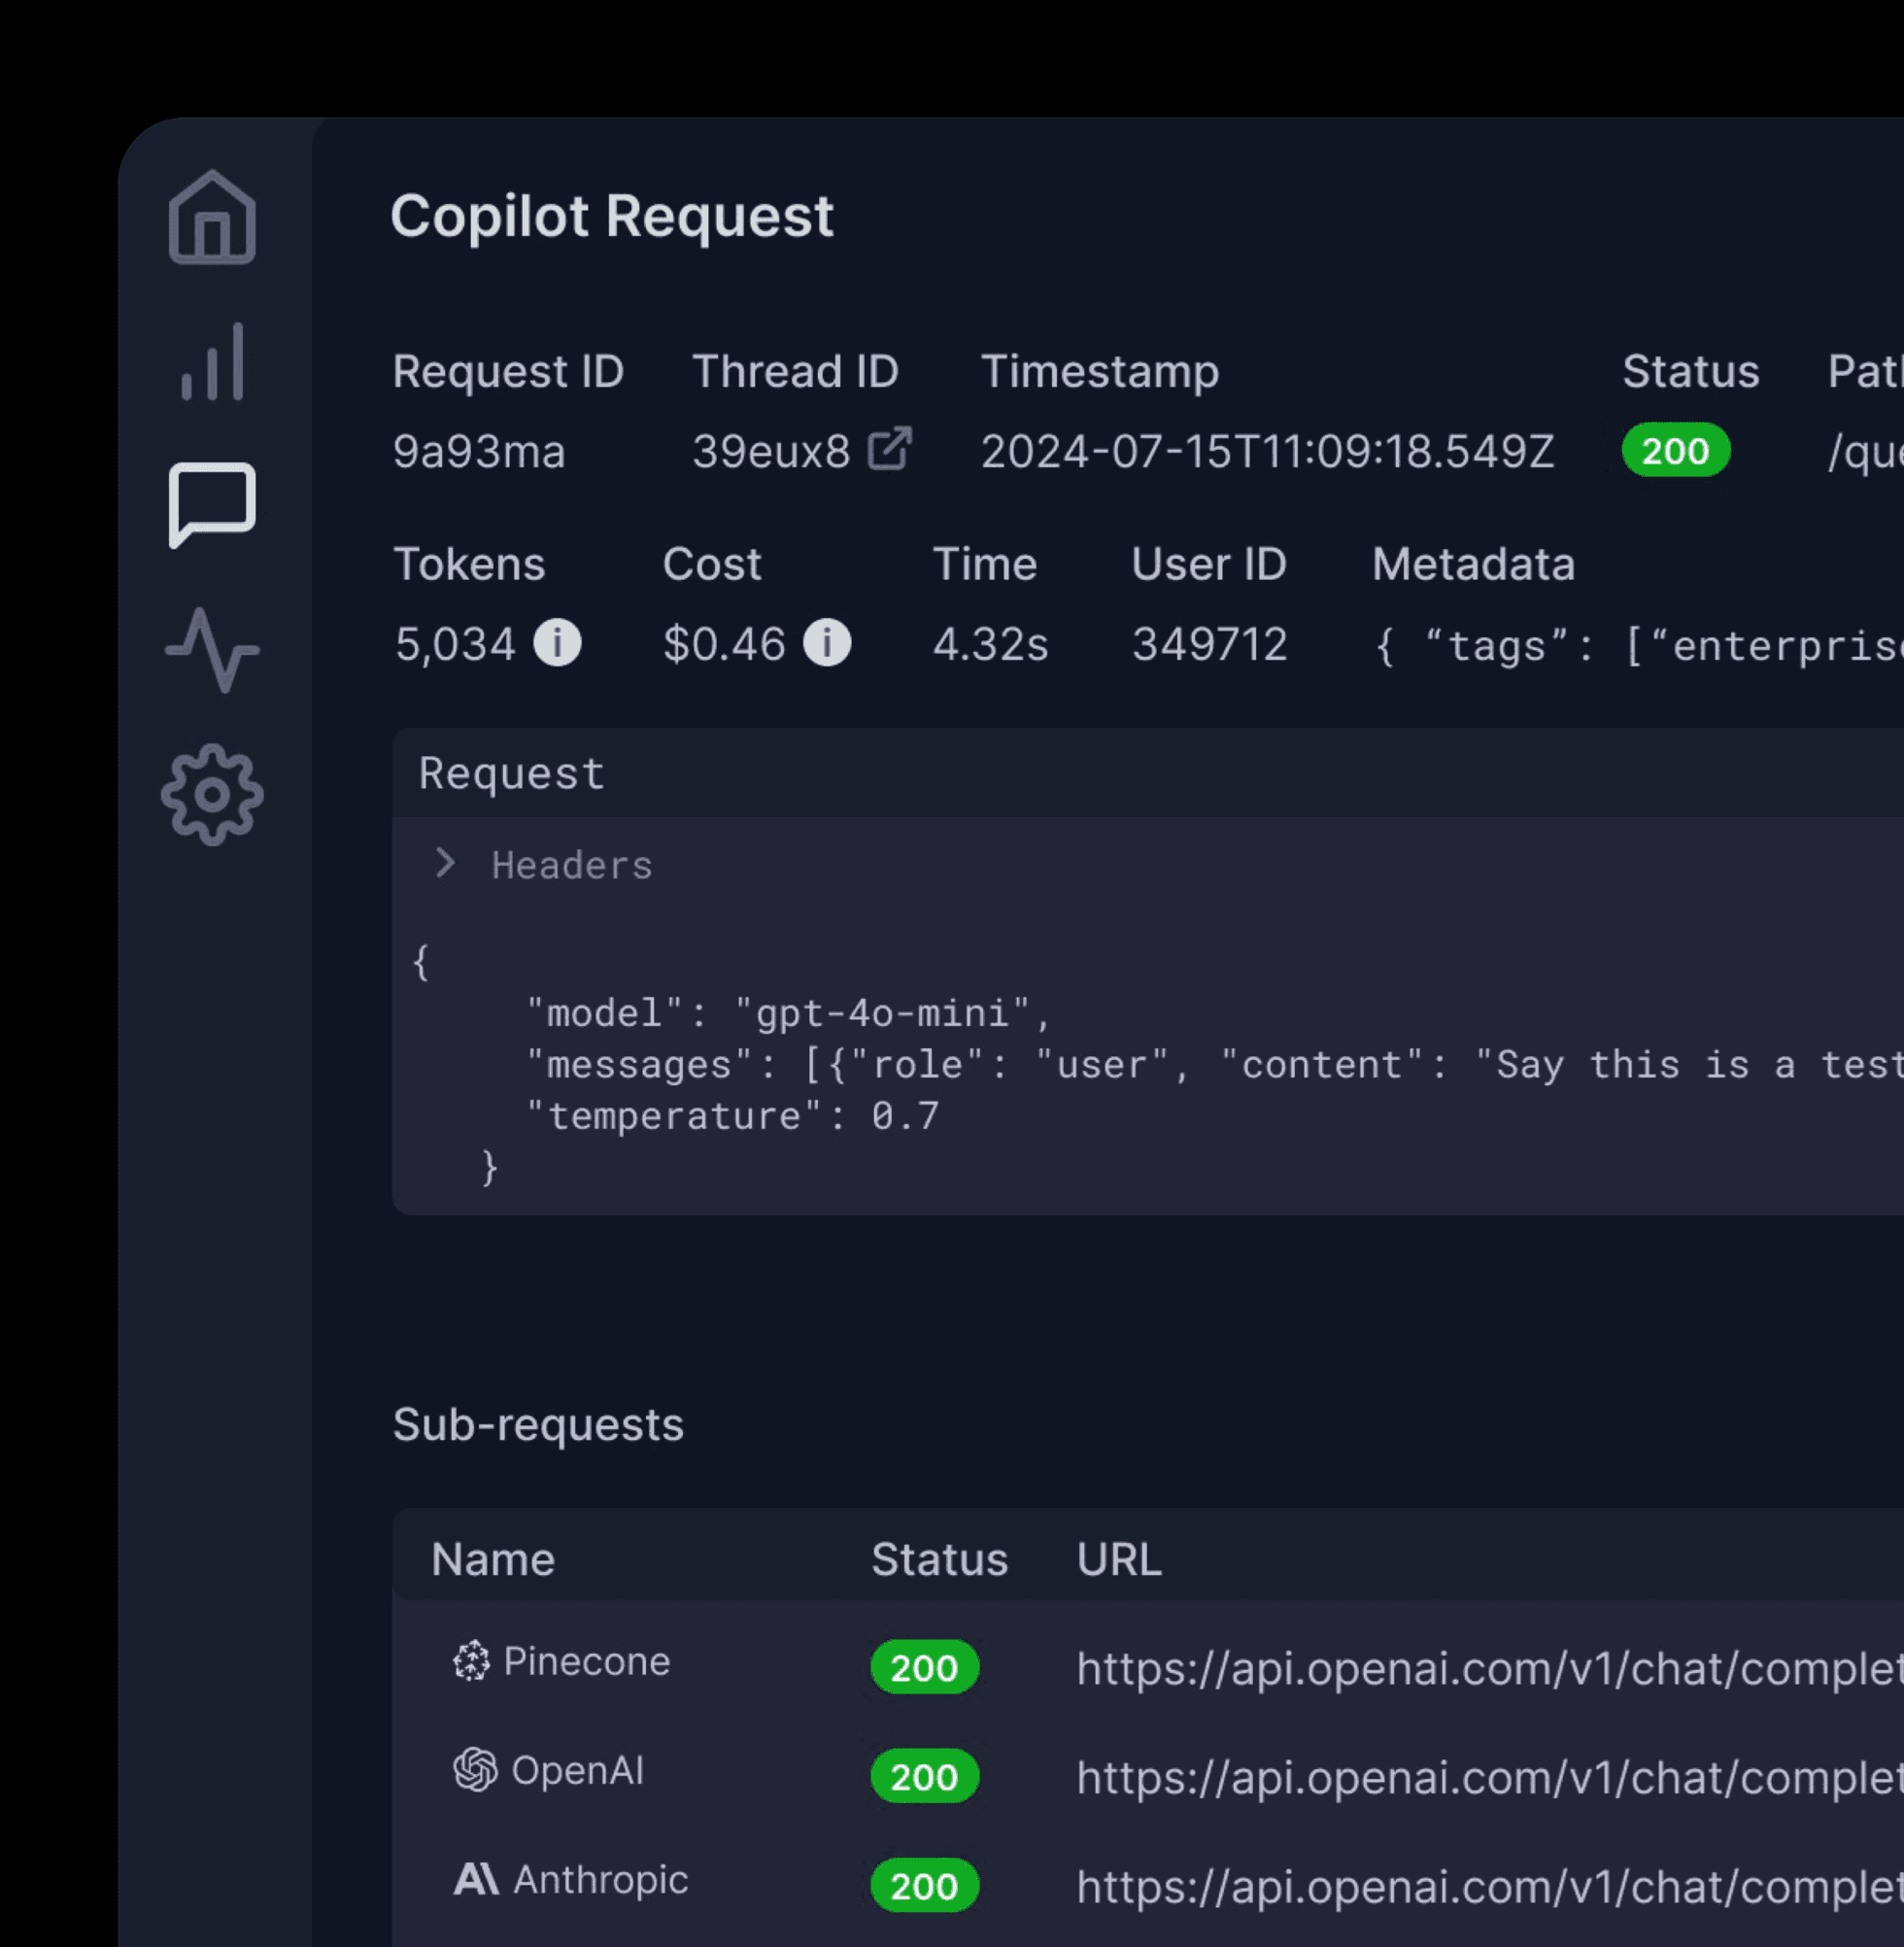Select the Copilot Request title
Screen dimensions: 1904x1947
click(x=614, y=215)
